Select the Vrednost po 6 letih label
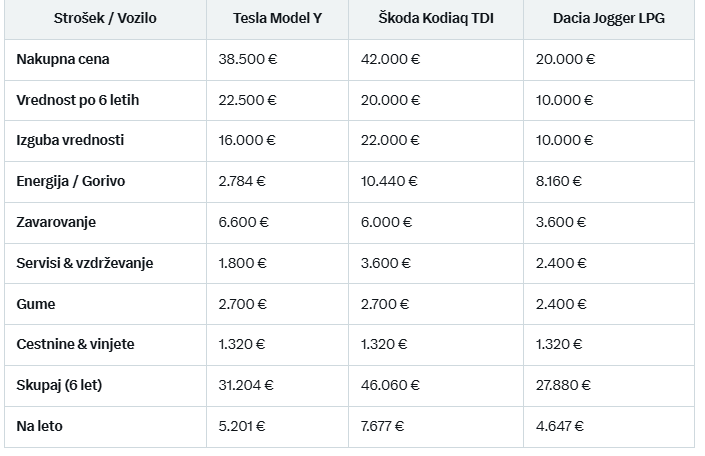Image resolution: width=705 pixels, height=456 pixels. pos(78,100)
